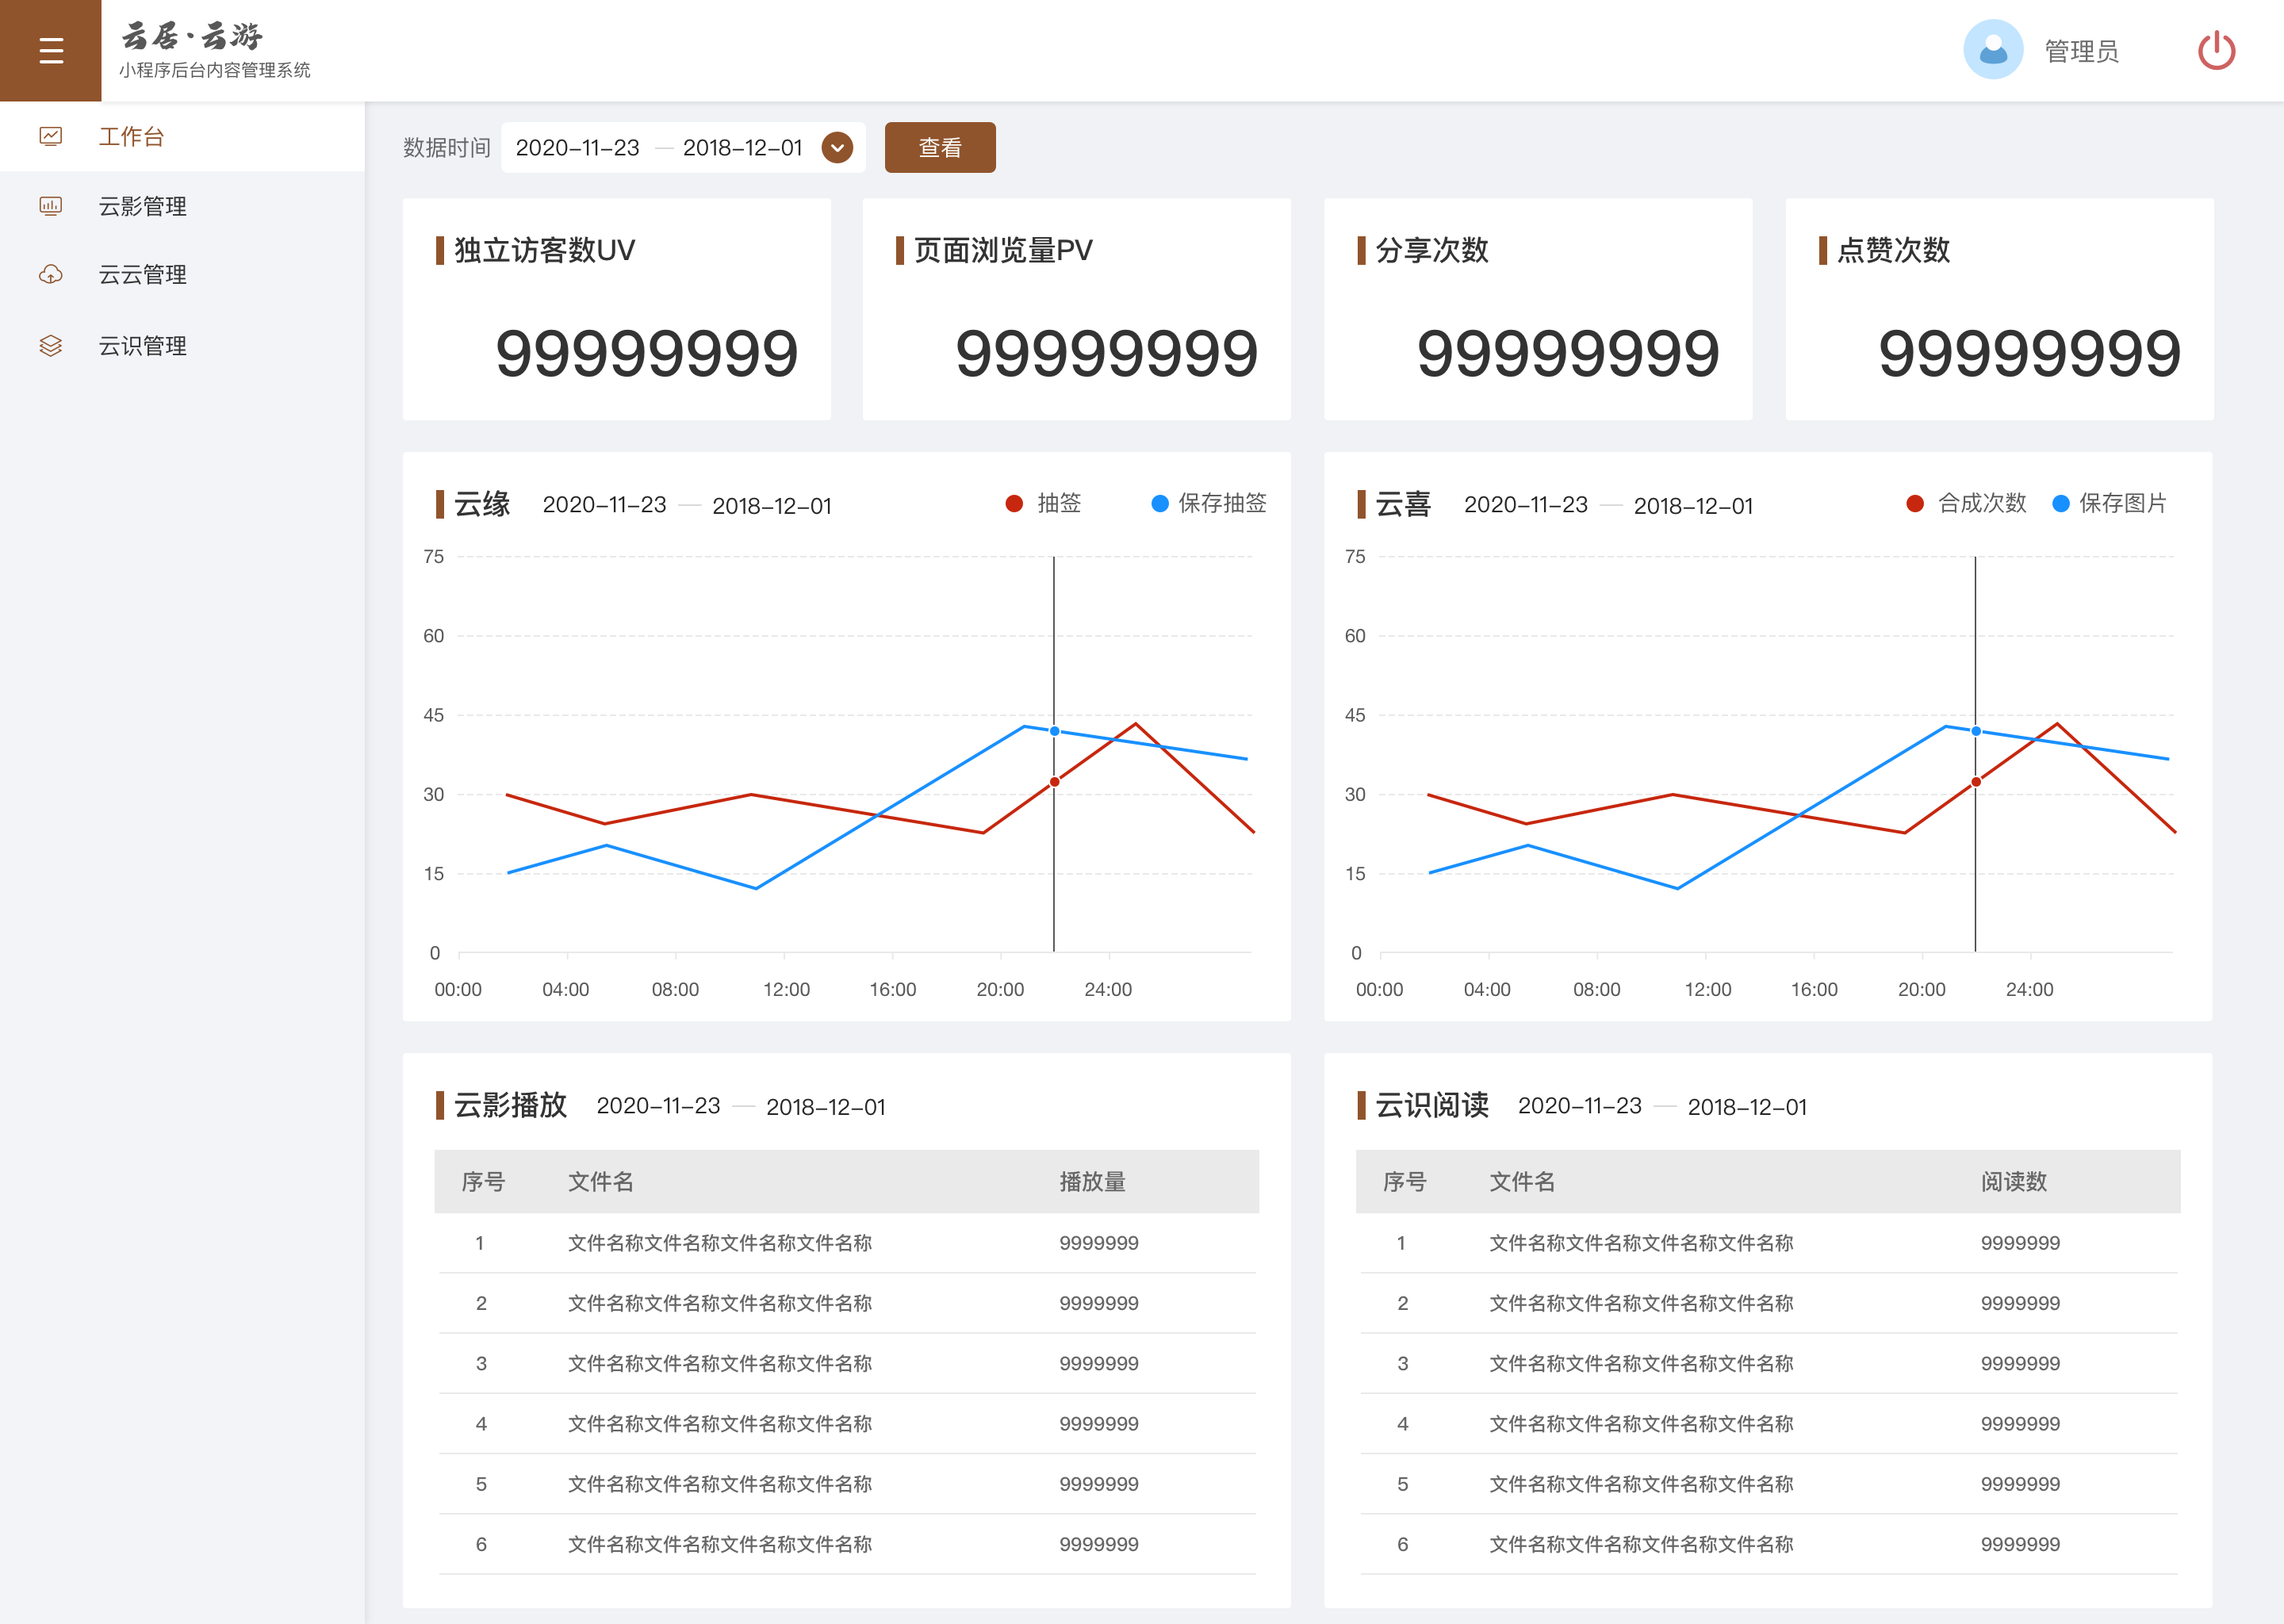Image resolution: width=2284 pixels, height=1624 pixels.
Task: Click the 播放量 column header
Action: tap(1092, 1181)
